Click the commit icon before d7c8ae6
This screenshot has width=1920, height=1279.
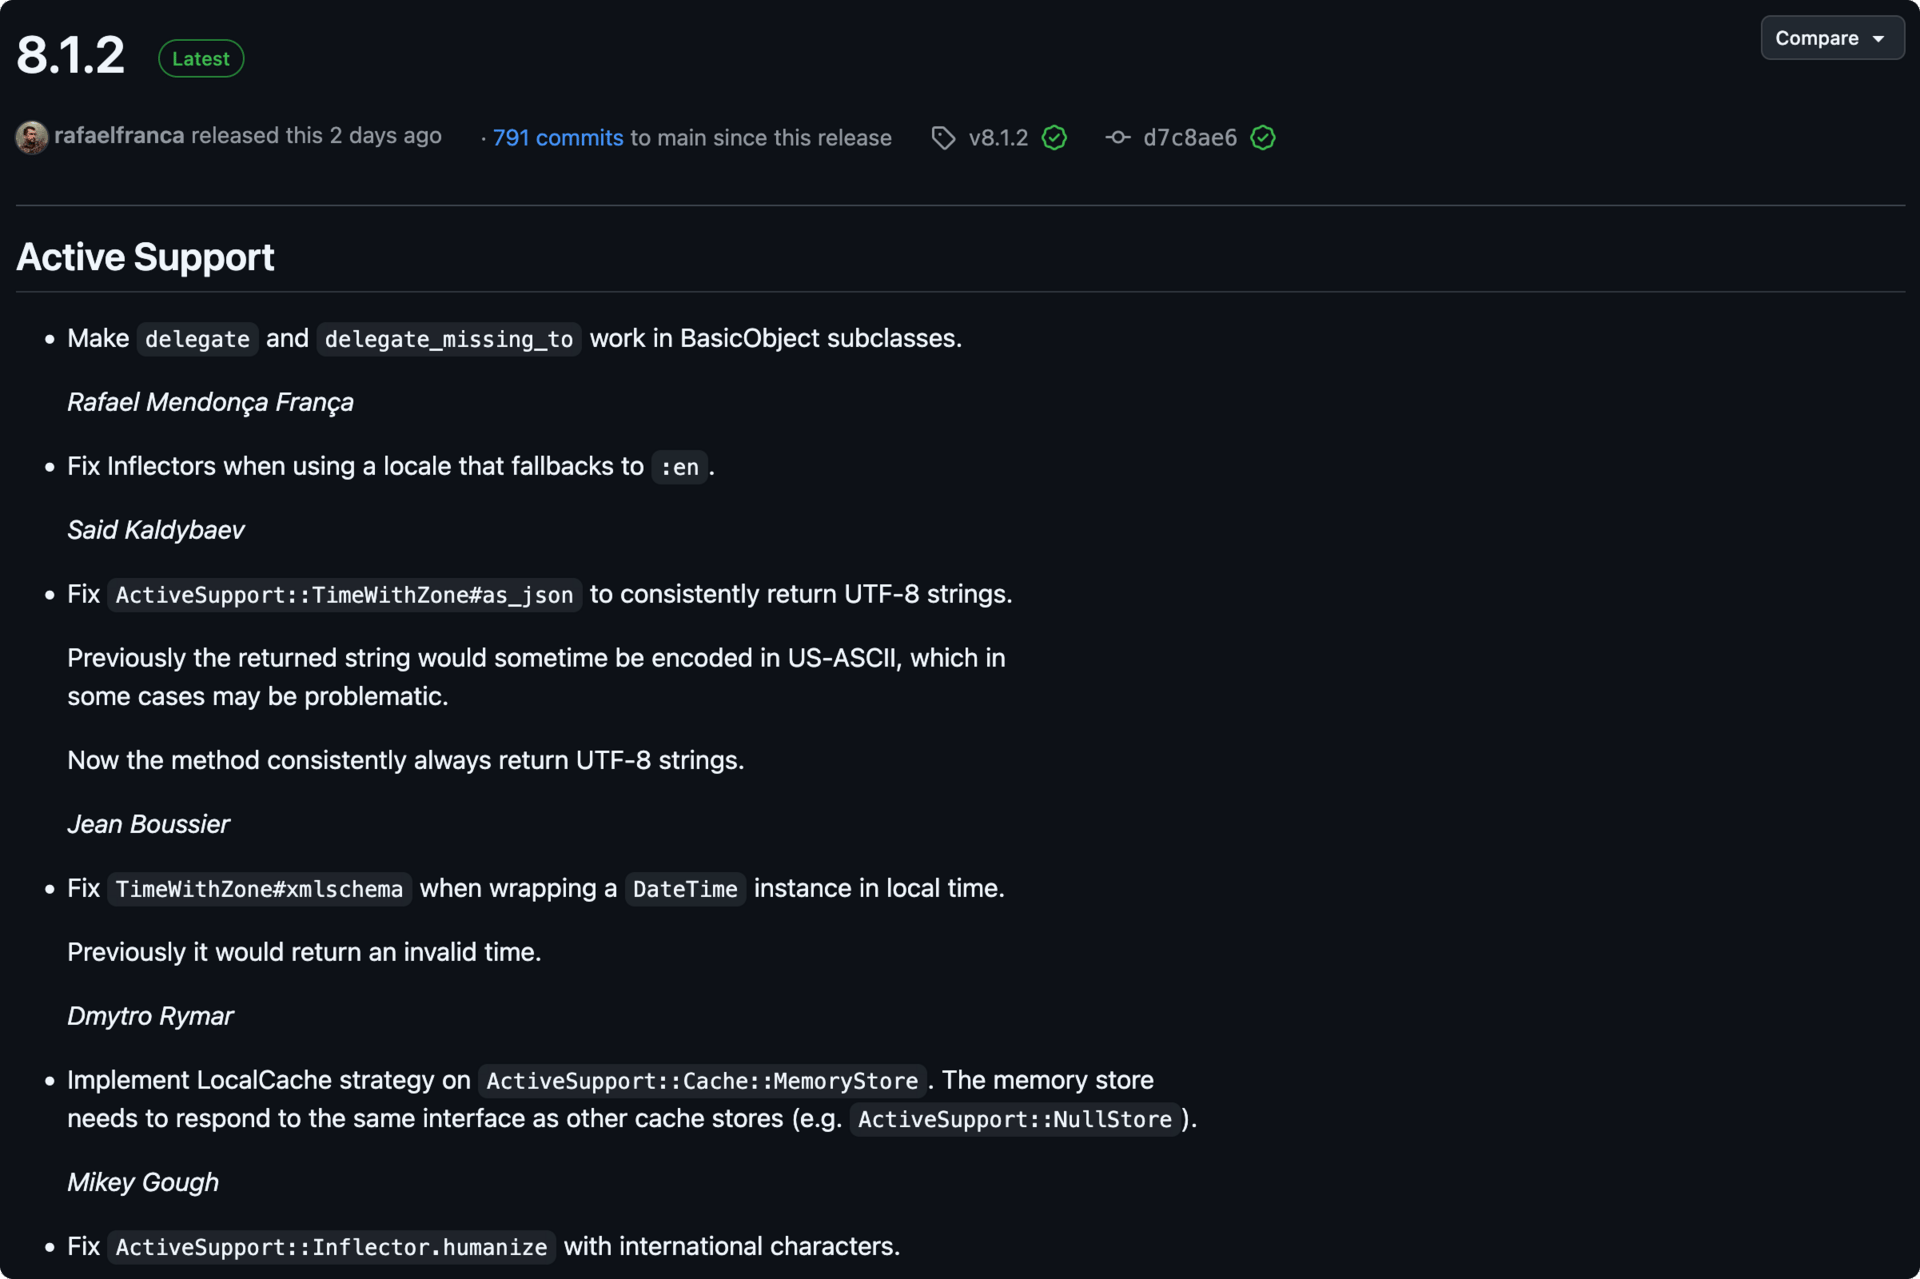pyautogui.click(x=1118, y=138)
